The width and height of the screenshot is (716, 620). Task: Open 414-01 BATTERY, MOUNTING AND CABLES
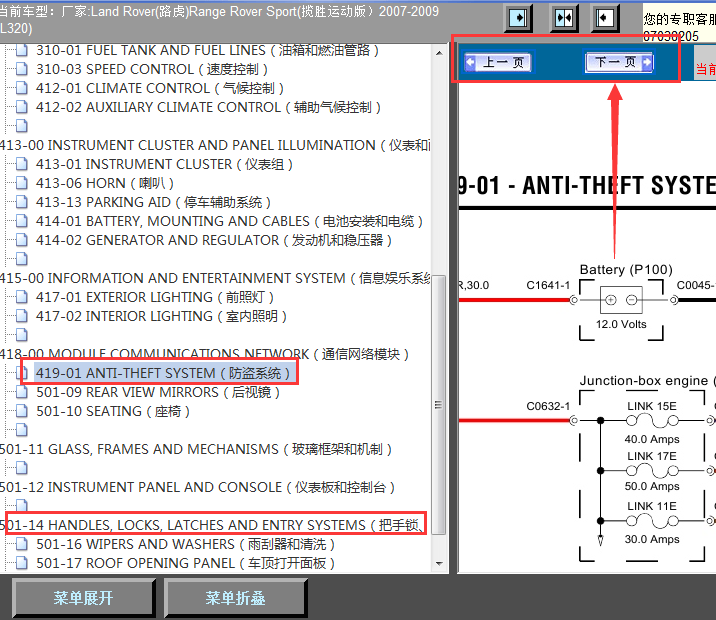pyautogui.click(x=229, y=221)
